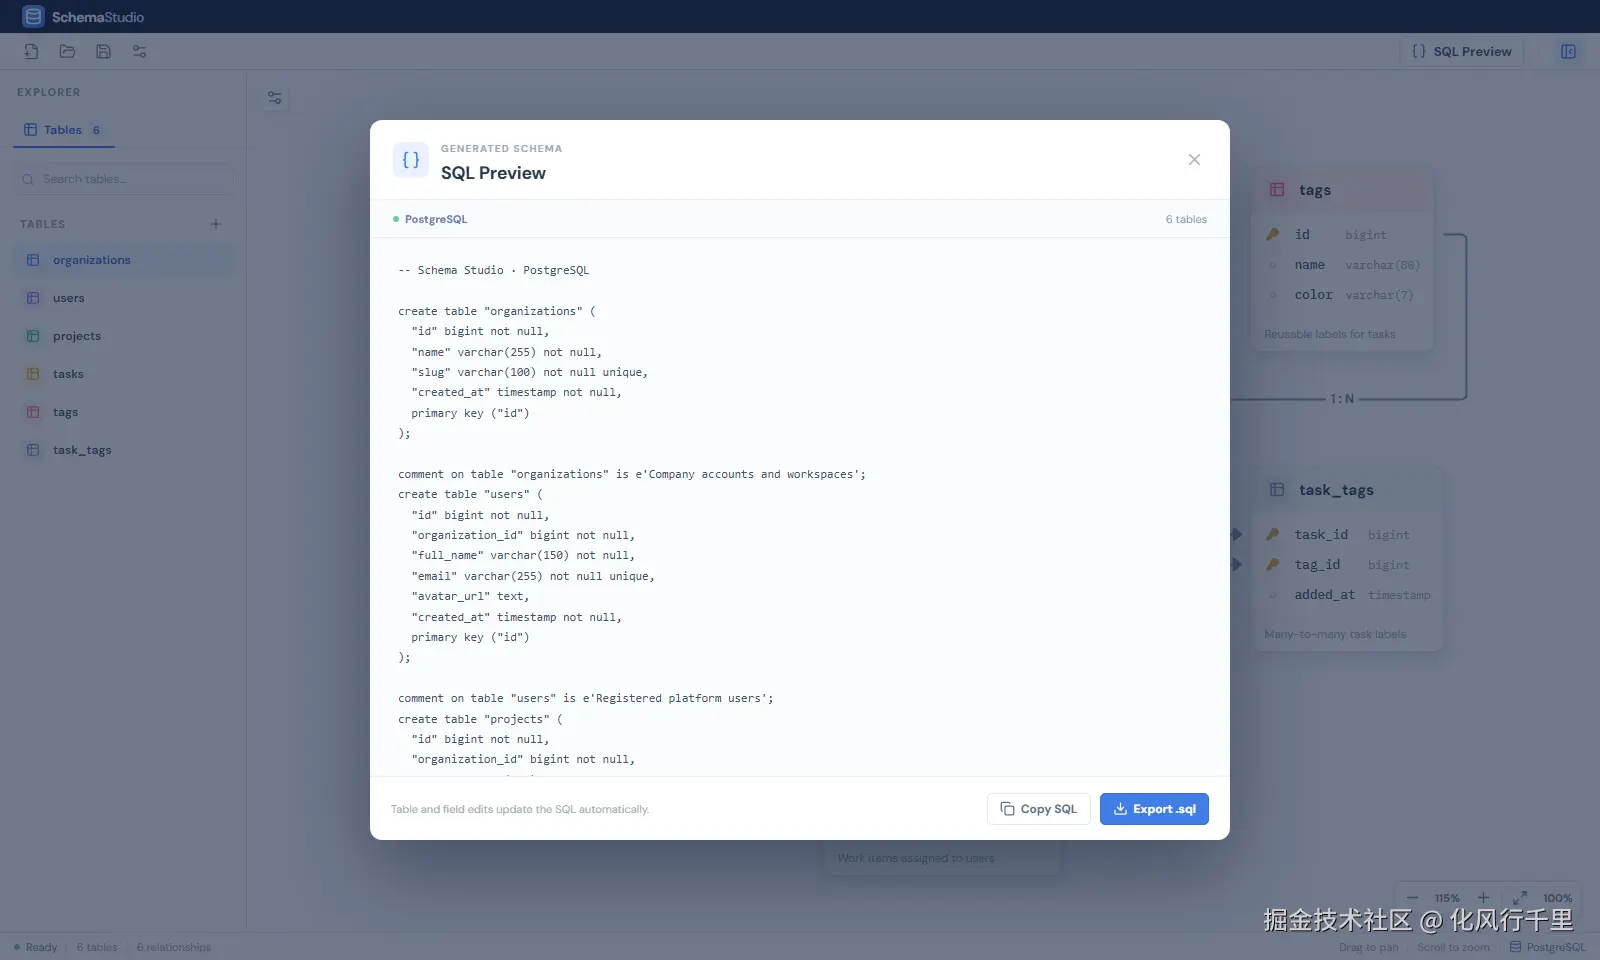The image size is (1600, 960).
Task: Switch to the Tables tab
Action: (63, 130)
